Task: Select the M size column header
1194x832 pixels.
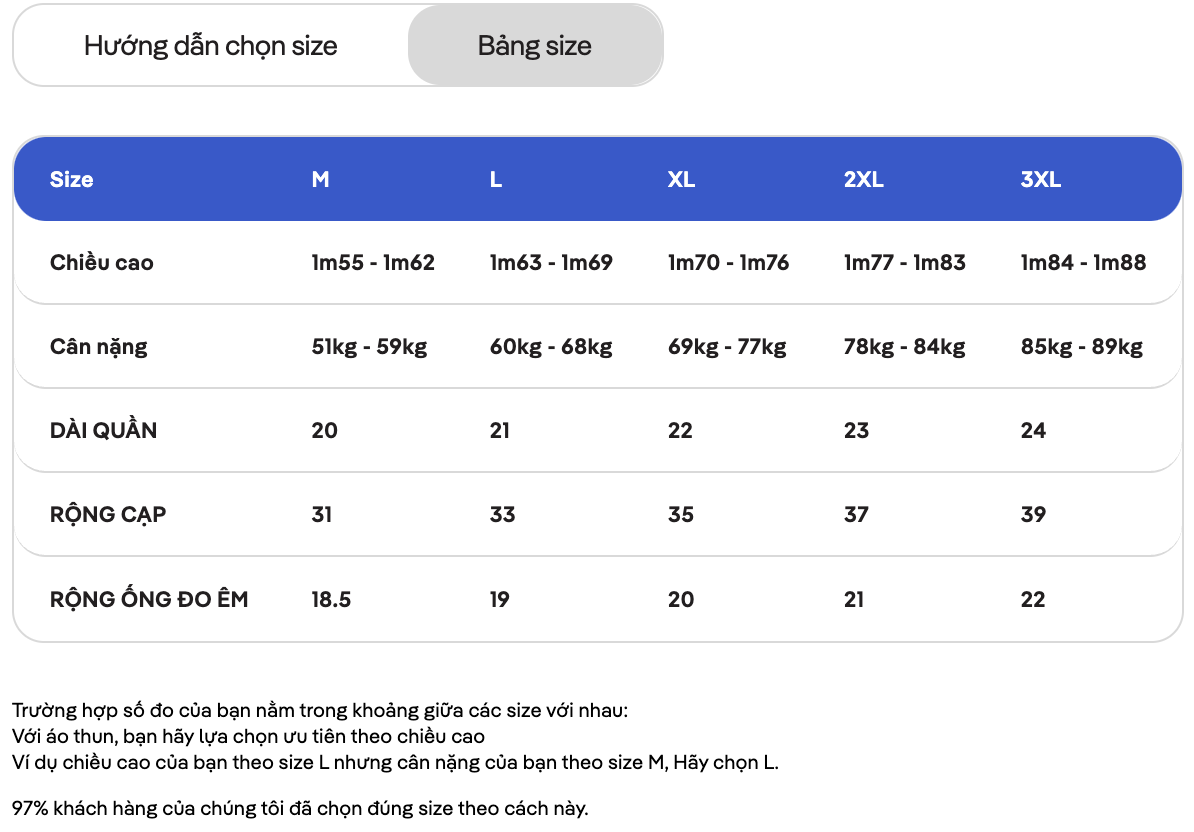Action: 321,180
